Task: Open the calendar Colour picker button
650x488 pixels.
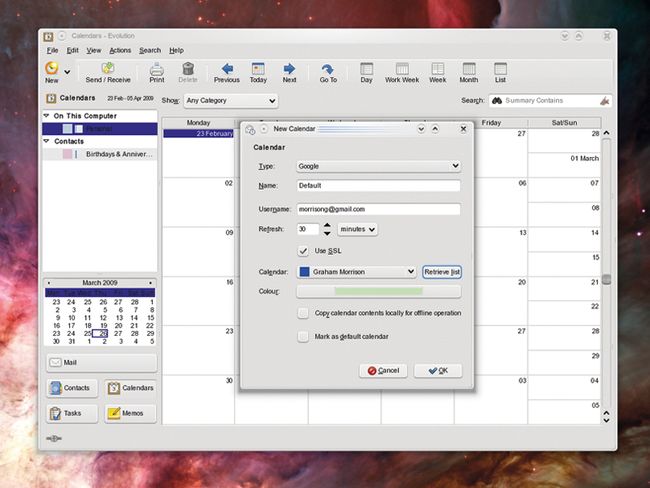Action: pyautogui.click(x=378, y=291)
